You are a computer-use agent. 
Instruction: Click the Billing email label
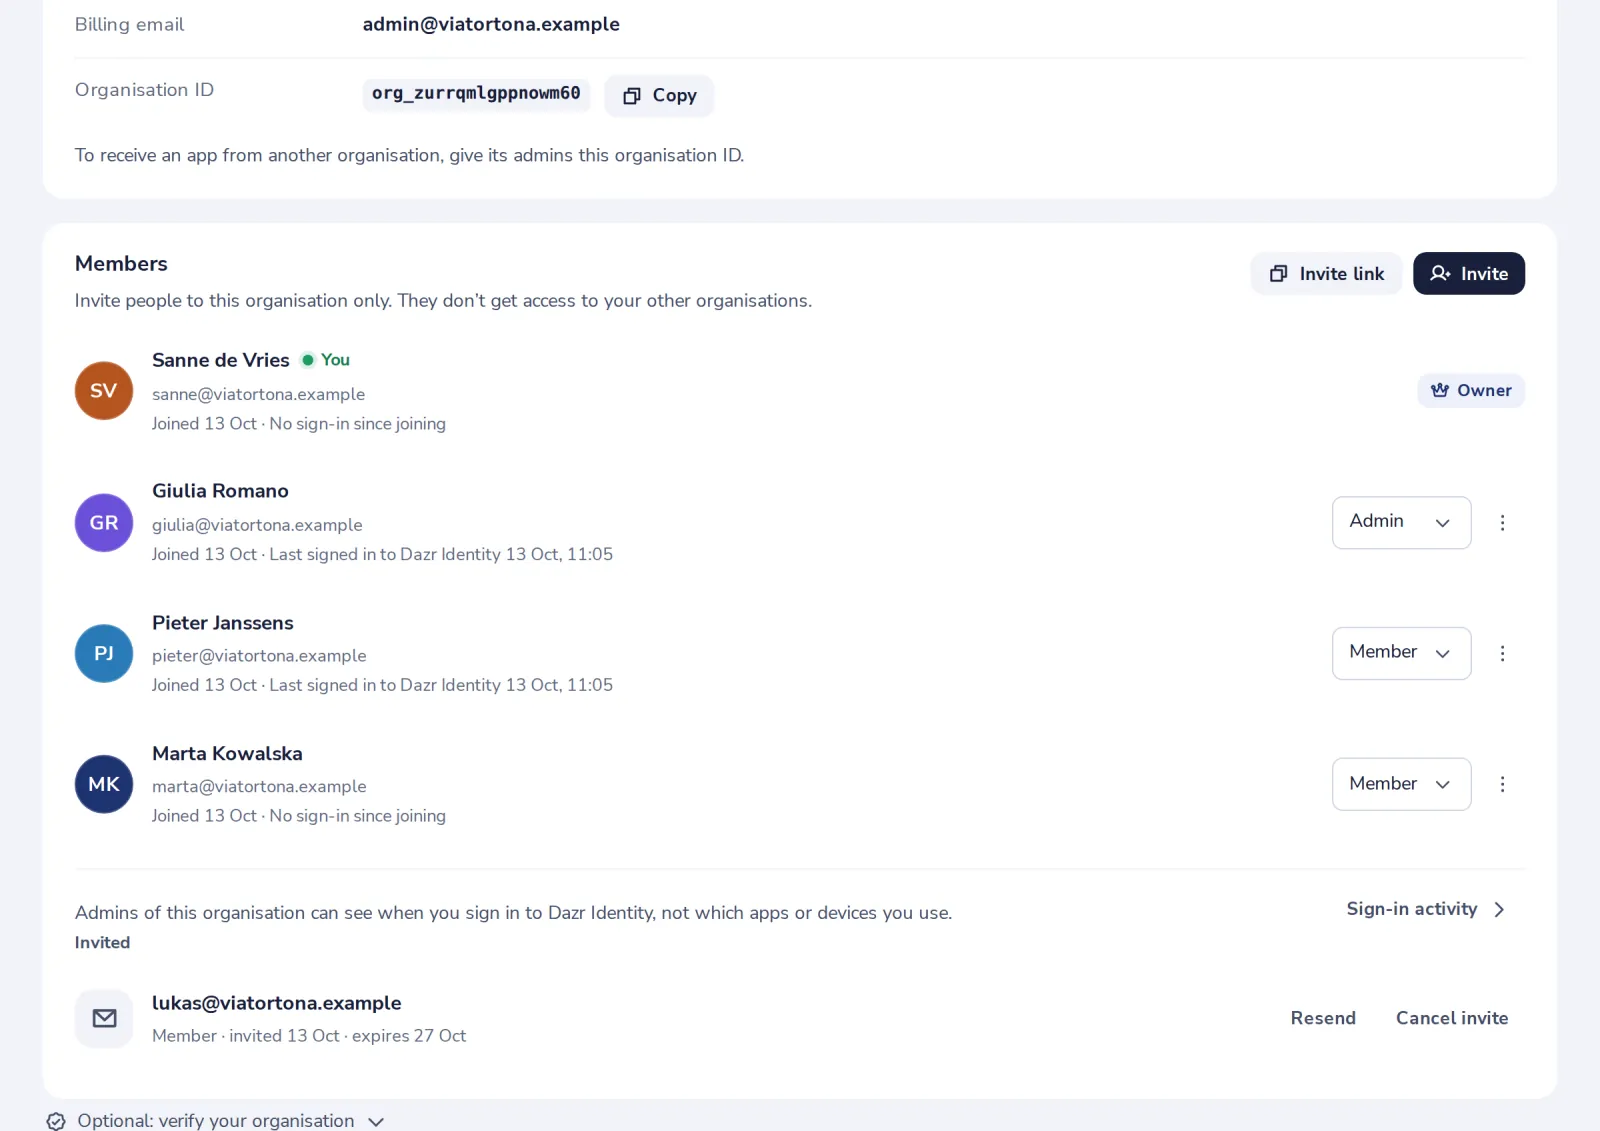(x=129, y=24)
